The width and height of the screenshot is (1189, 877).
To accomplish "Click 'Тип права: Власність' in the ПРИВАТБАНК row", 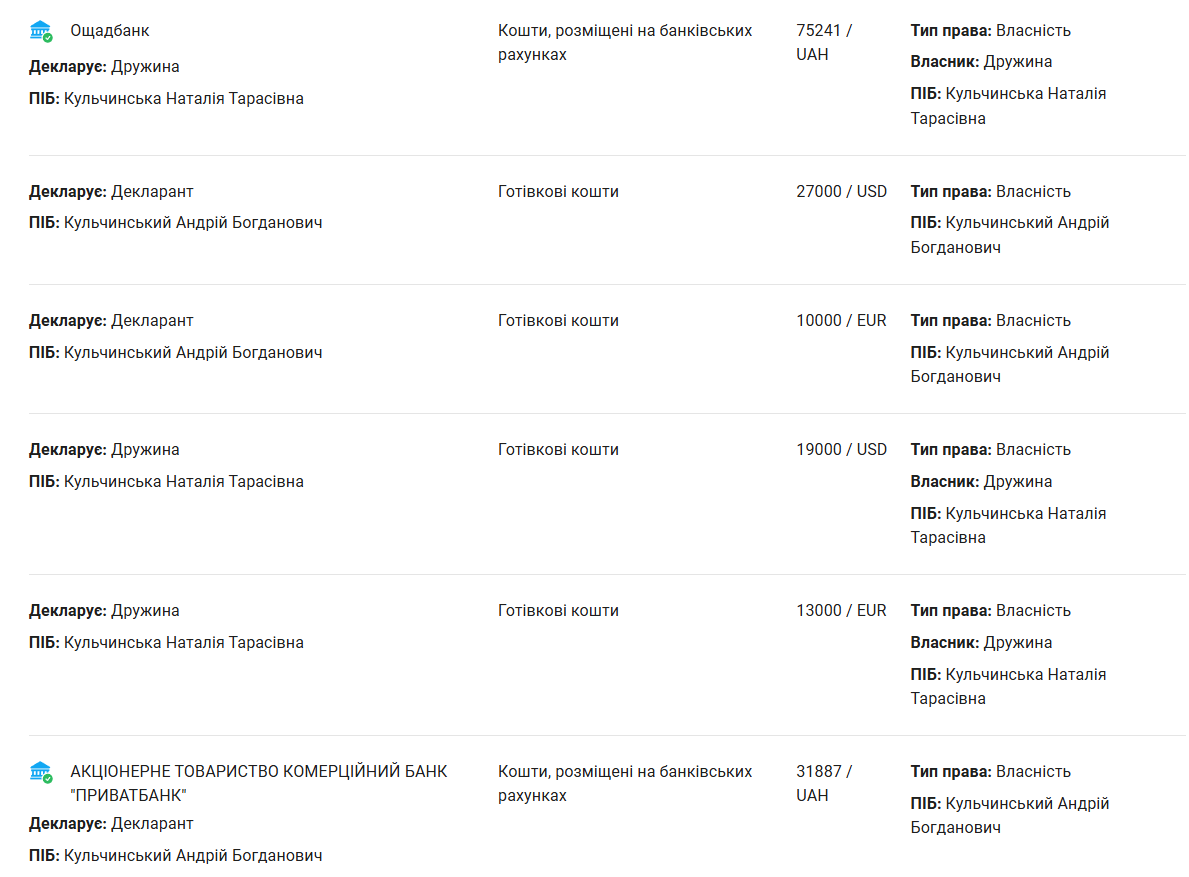I will coord(990,772).
